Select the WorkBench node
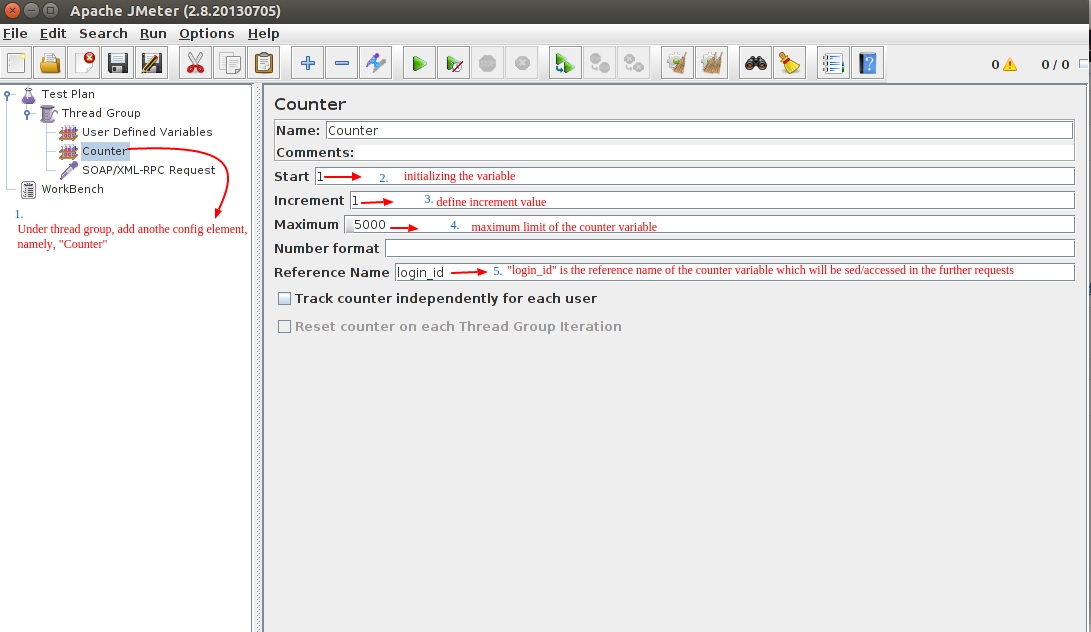1091x632 pixels. [72, 189]
